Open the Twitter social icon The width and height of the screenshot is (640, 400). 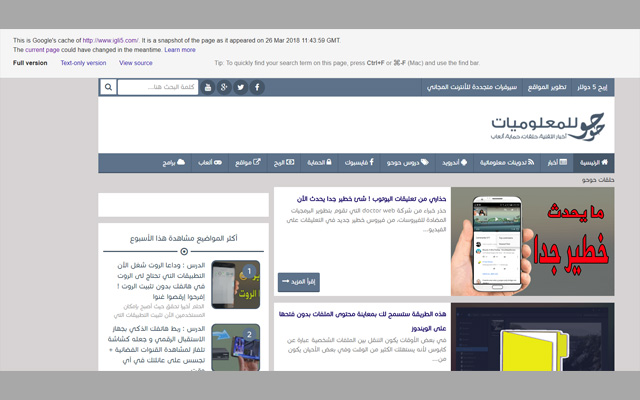click(x=241, y=88)
